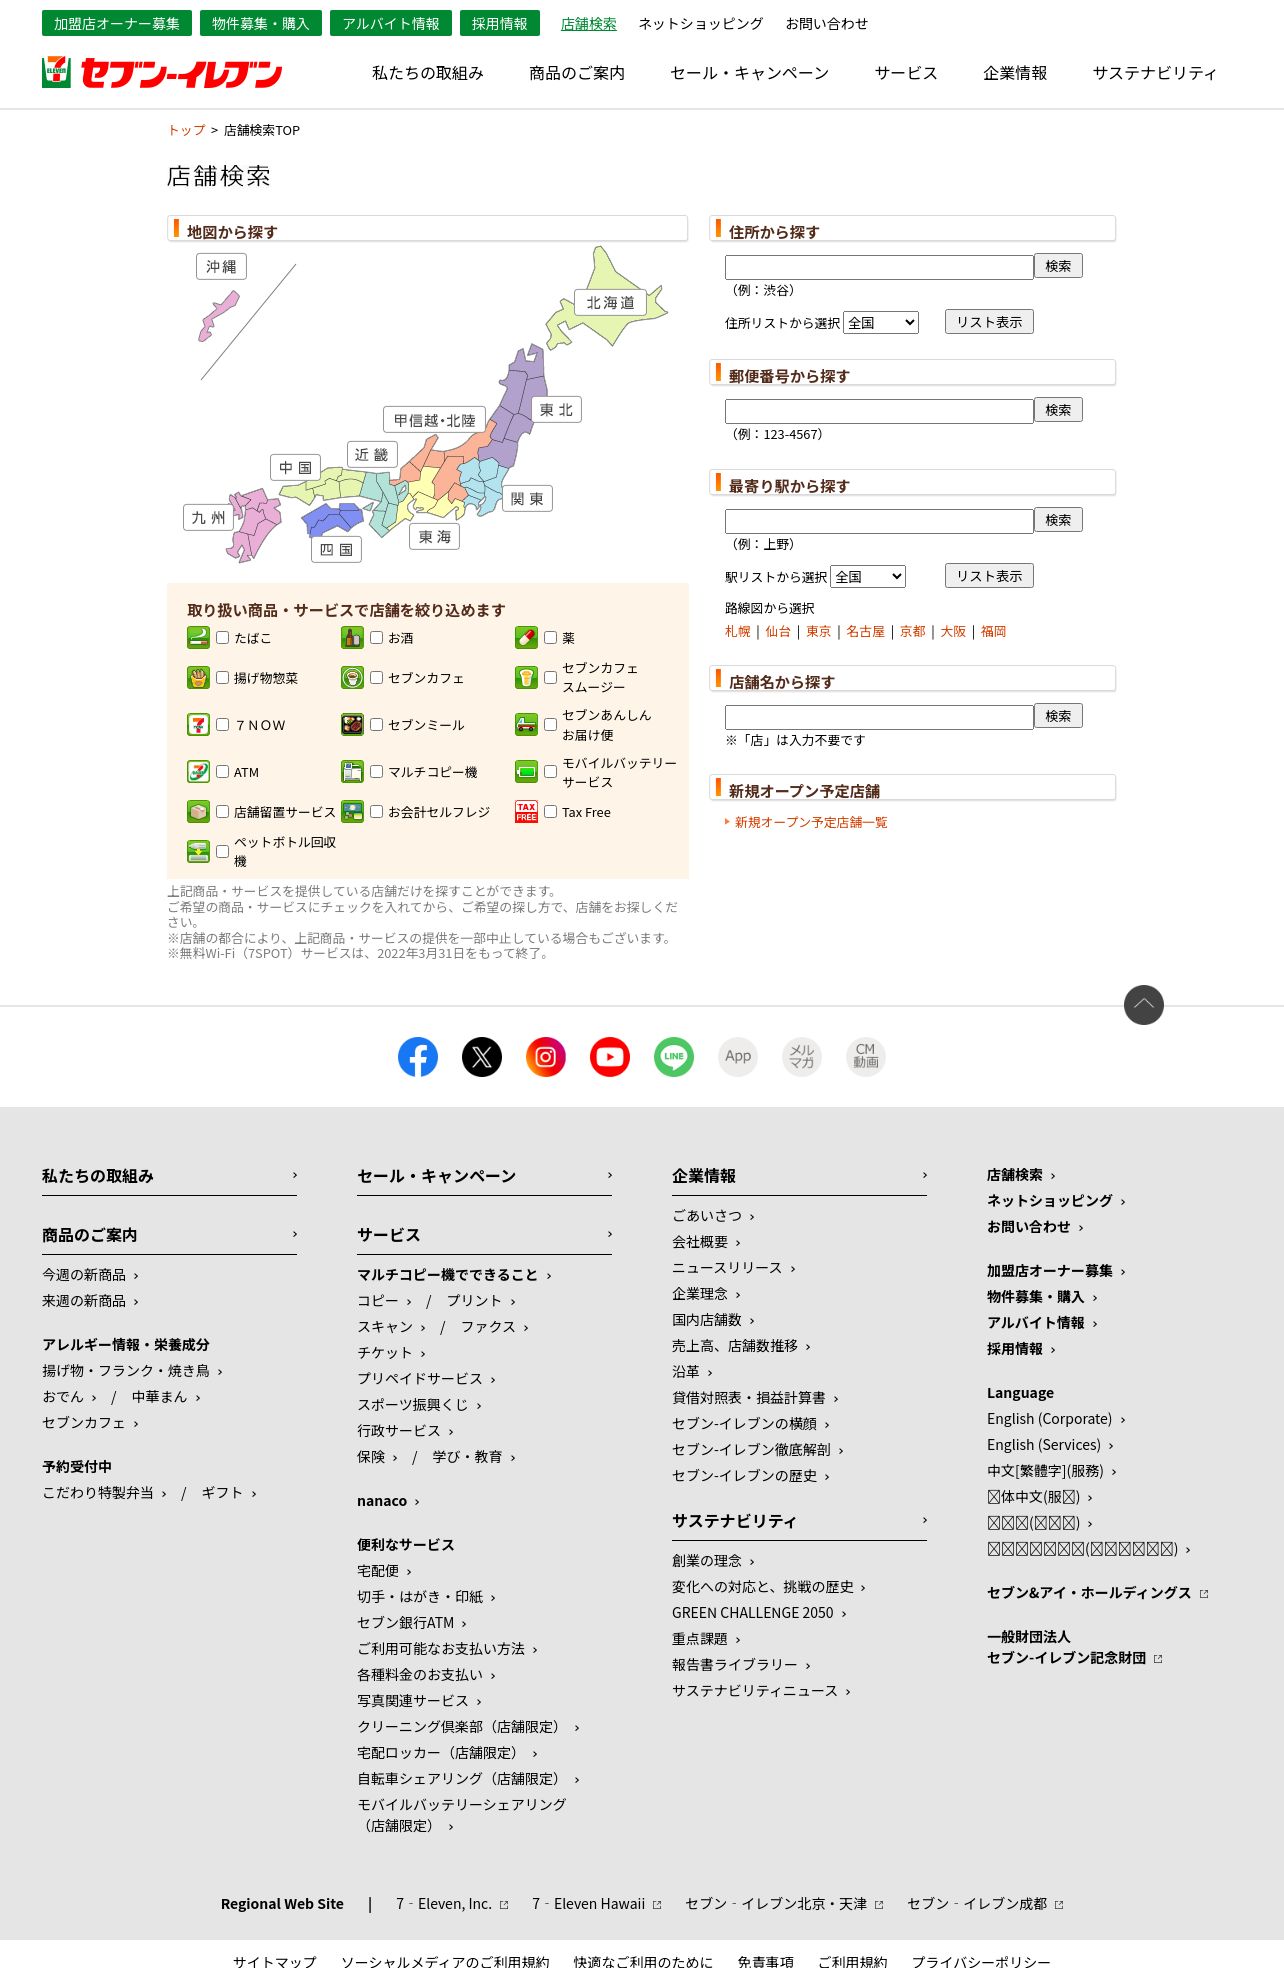
Task: Open the 東京 route map link
Action: (x=818, y=631)
